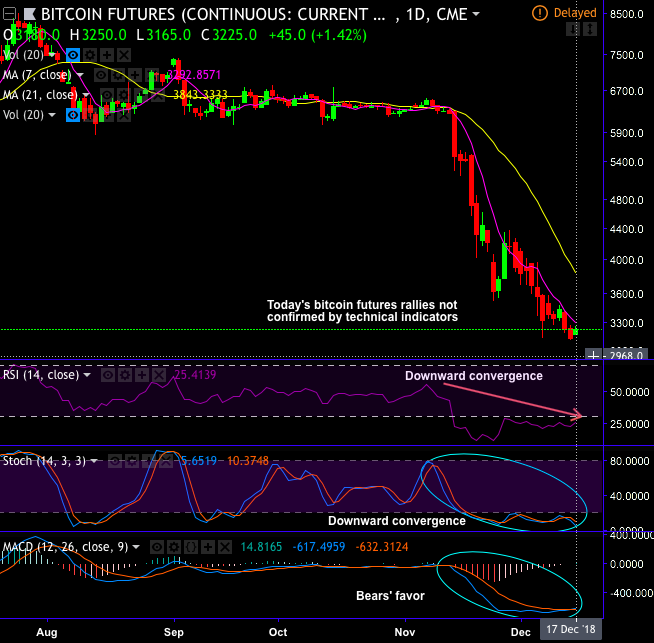Toggle visibility eye of MA (21, close)
Viewport: 654px width, 643px height.
click(x=107, y=95)
